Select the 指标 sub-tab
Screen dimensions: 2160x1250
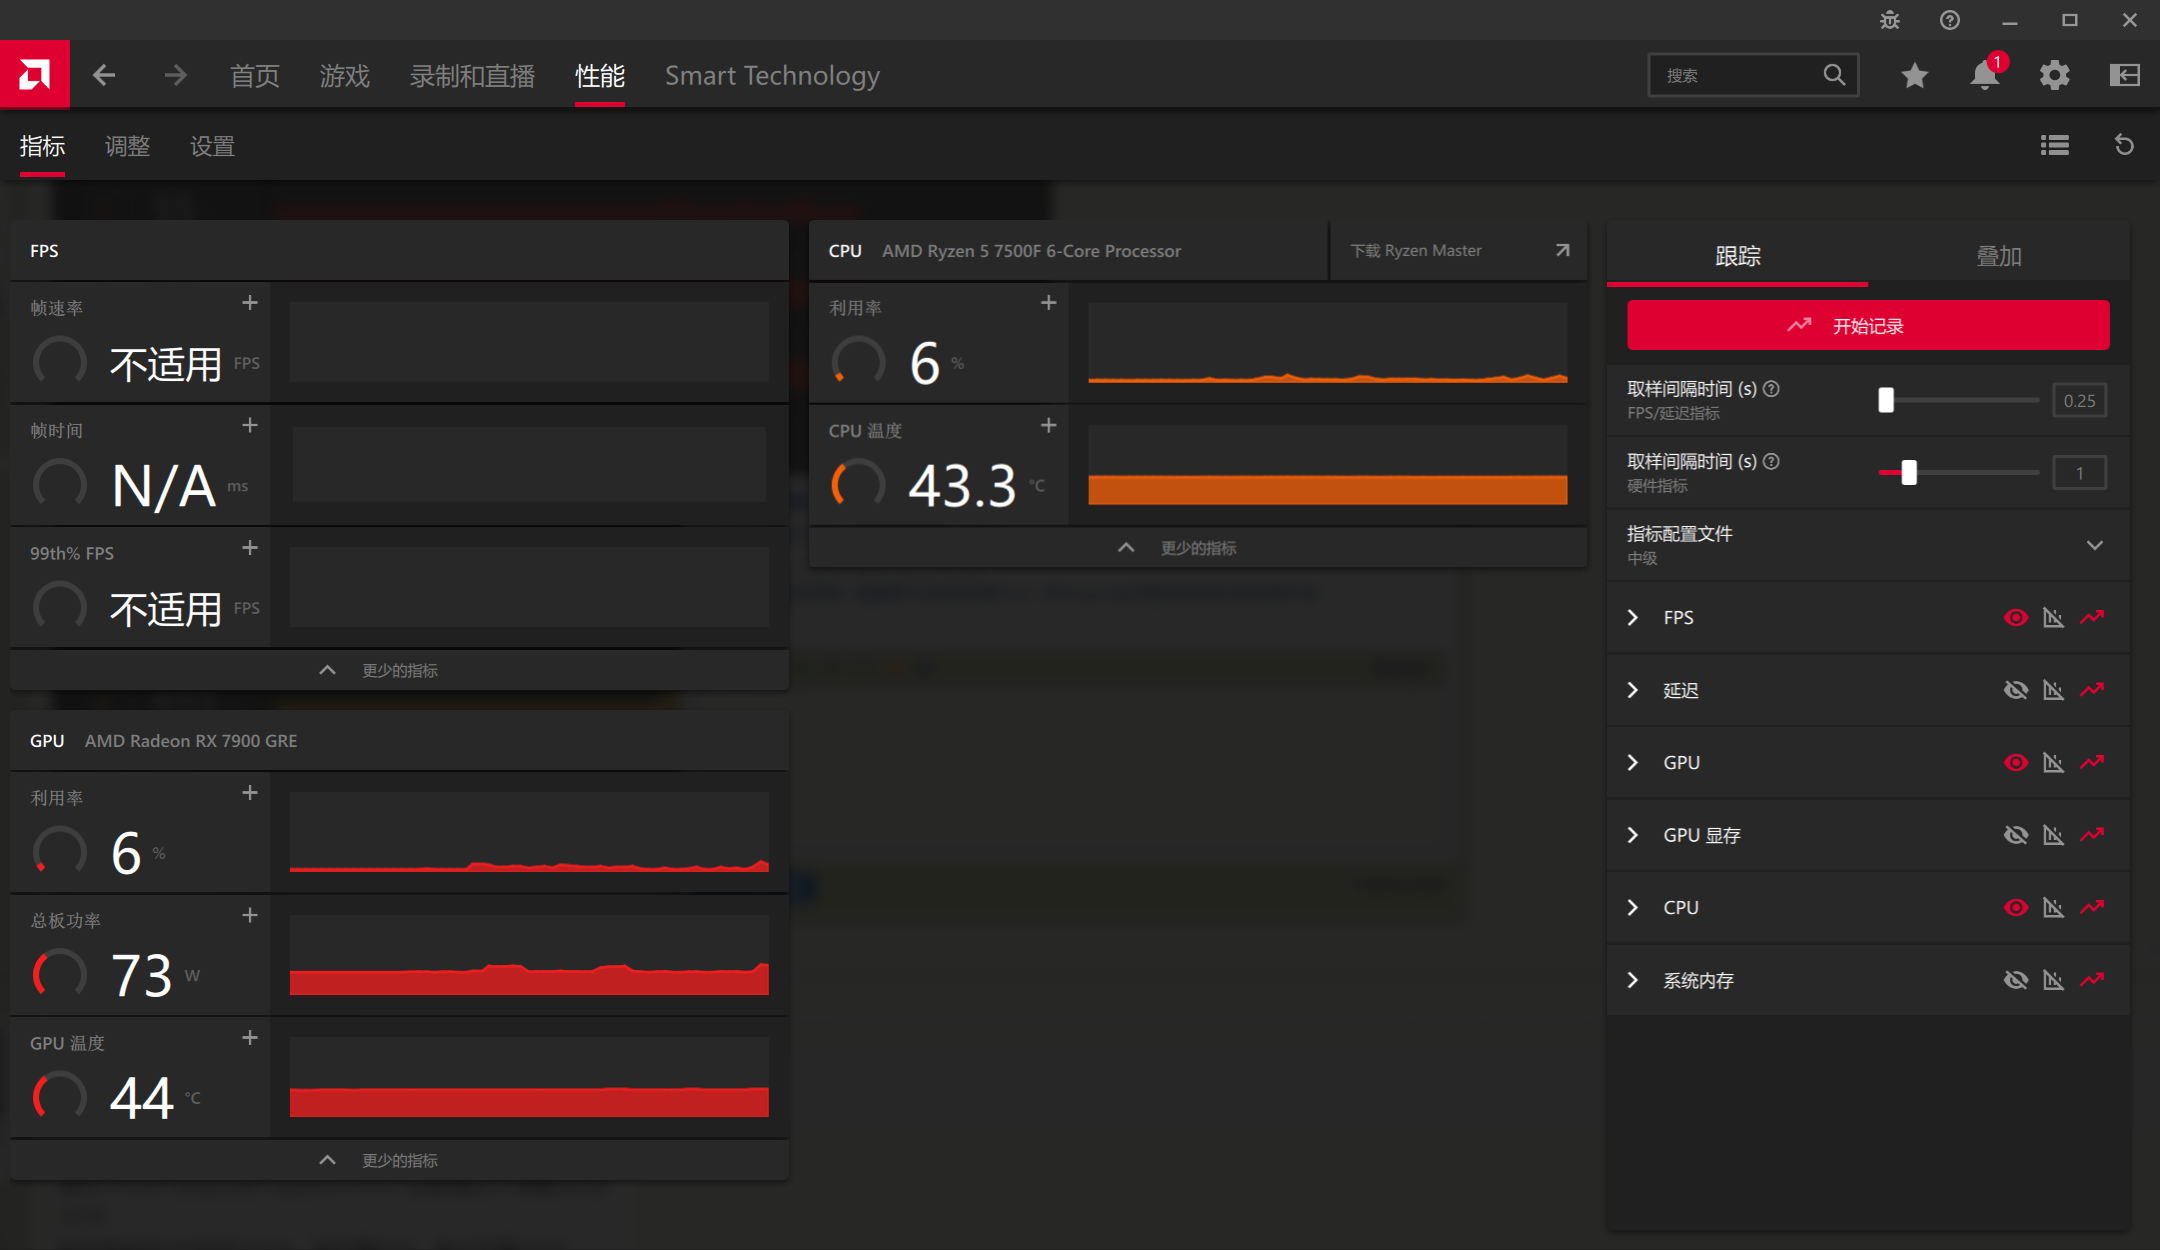42,146
